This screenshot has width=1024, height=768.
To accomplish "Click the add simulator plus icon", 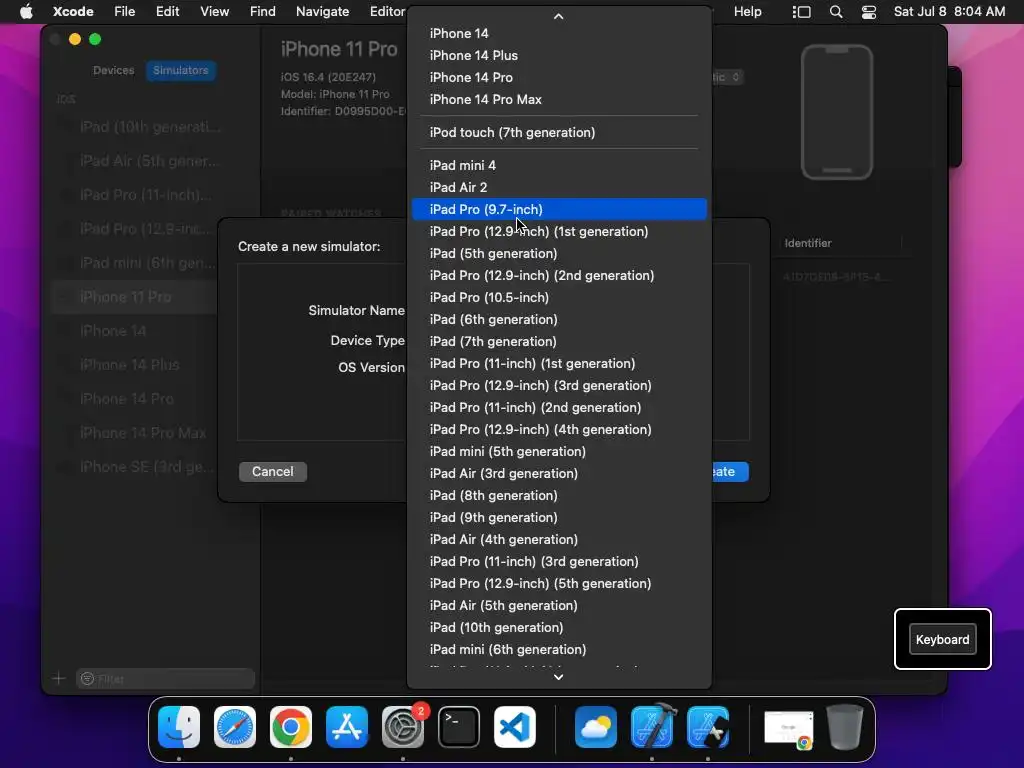I will [x=59, y=679].
